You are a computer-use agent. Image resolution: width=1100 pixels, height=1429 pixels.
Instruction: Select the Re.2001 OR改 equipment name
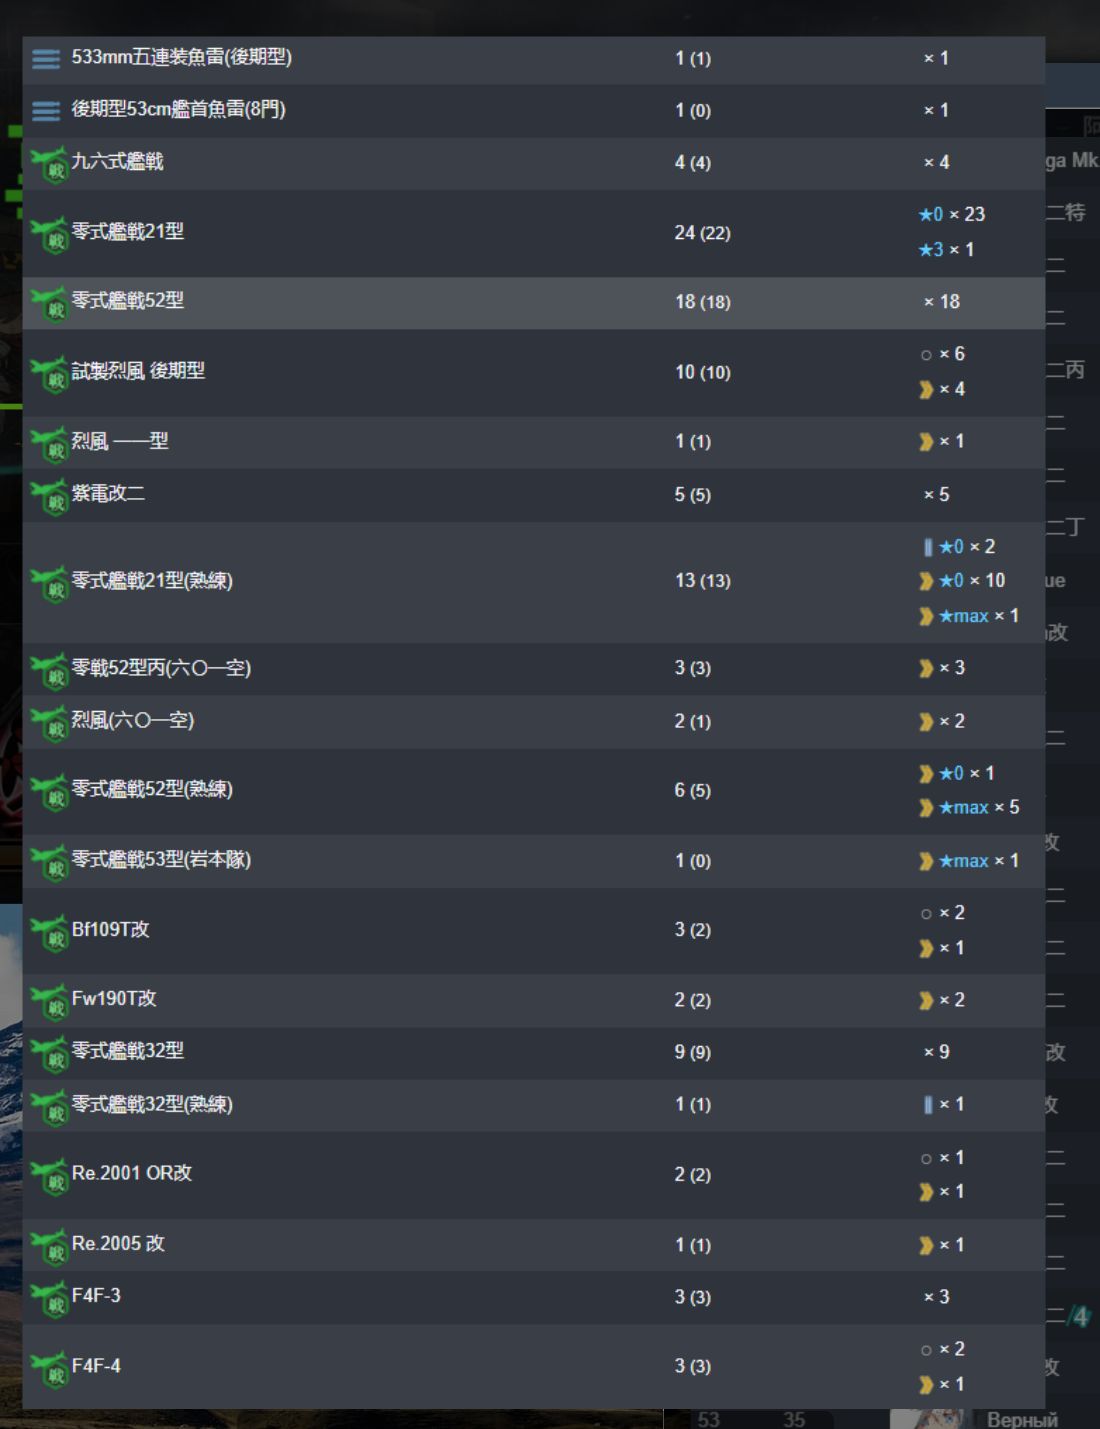pyautogui.click(x=132, y=1174)
